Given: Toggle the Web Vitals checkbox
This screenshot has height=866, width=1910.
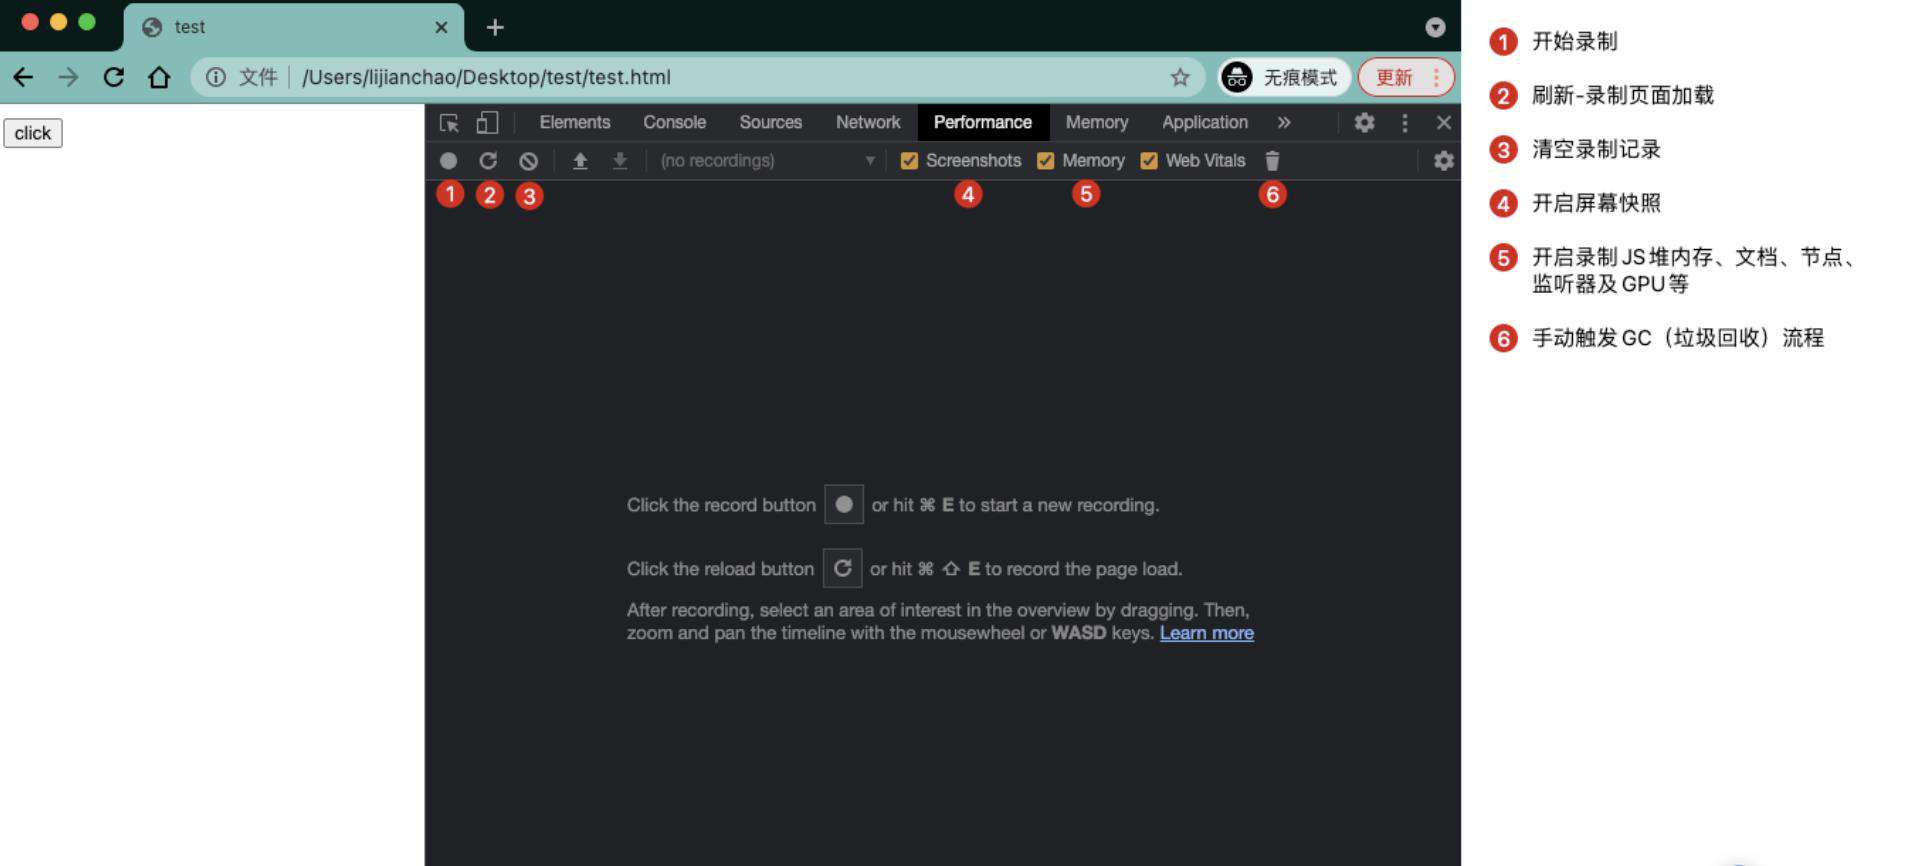Looking at the screenshot, I should [1149, 160].
